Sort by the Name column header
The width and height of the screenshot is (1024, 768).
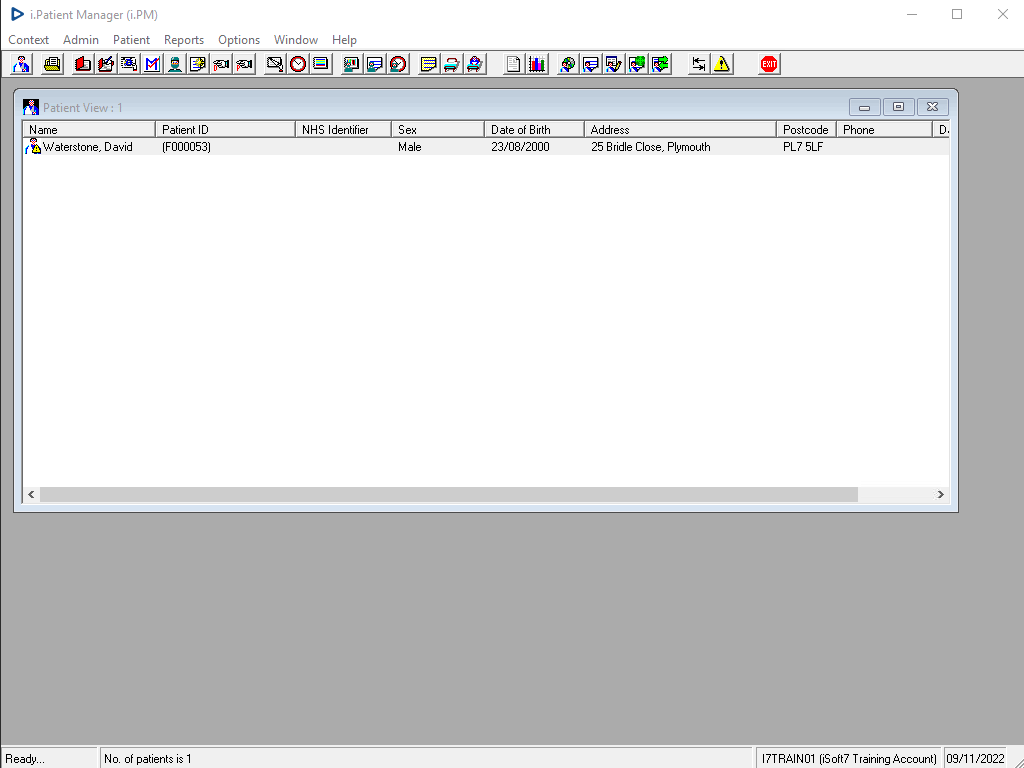pyautogui.click(x=89, y=129)
